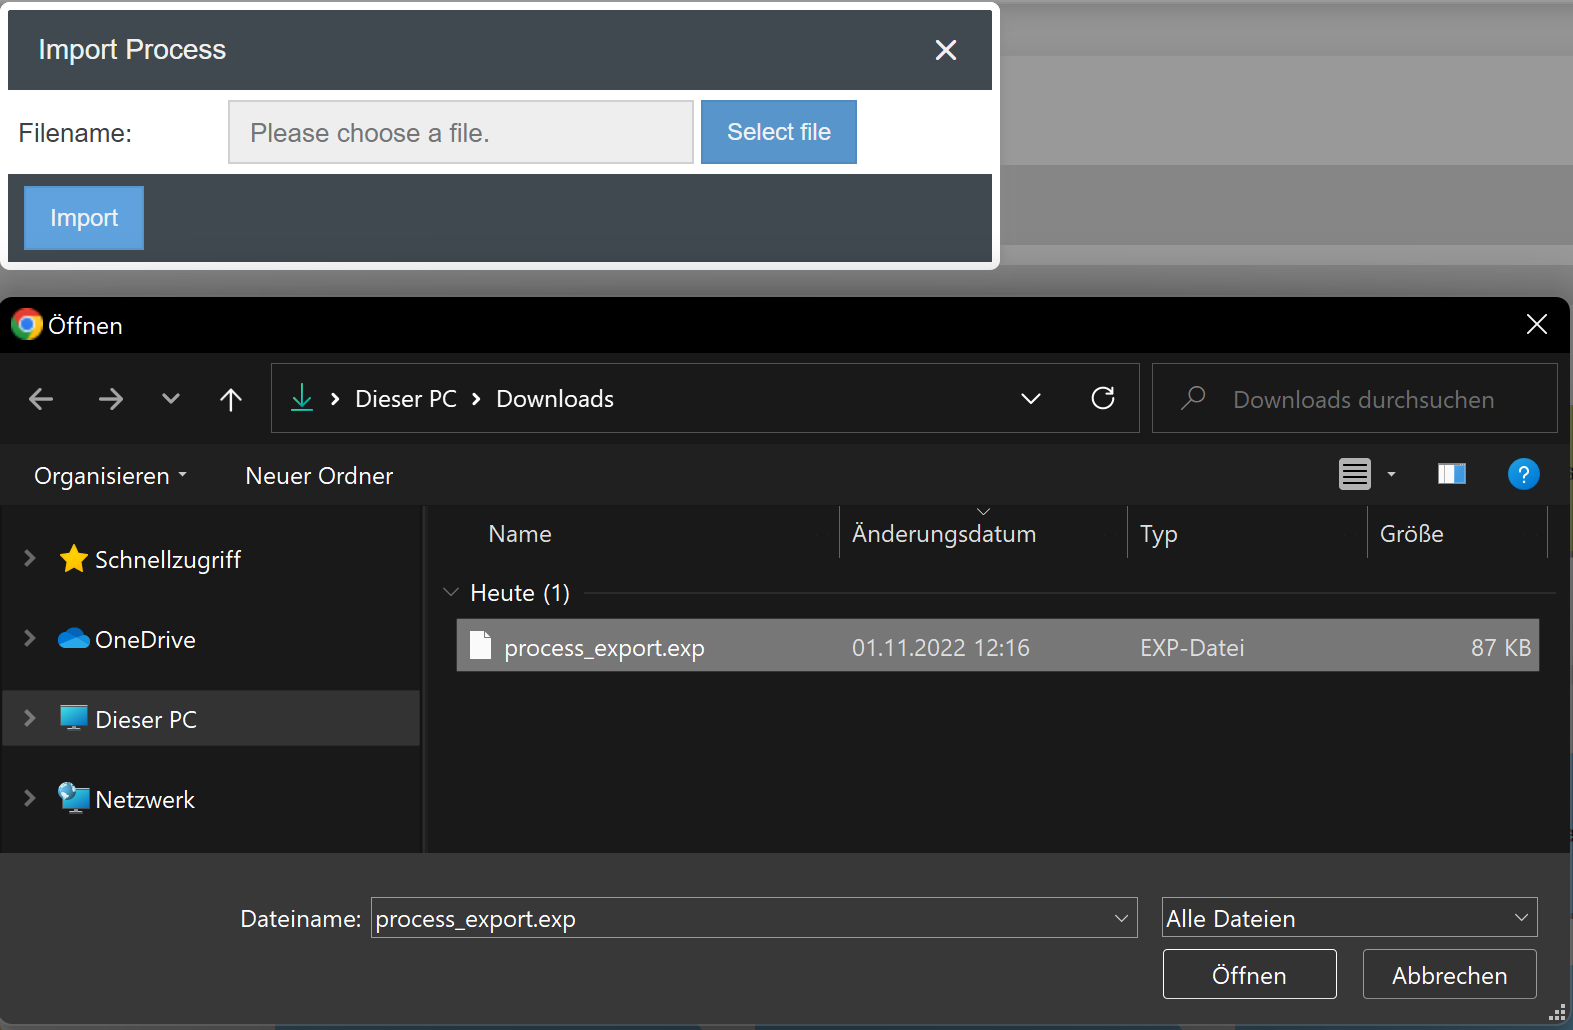Image resolution: width=1573 pixels, height=1030 pixels.
Task: Open the Organisieren menu
Action: coord(110,476)
